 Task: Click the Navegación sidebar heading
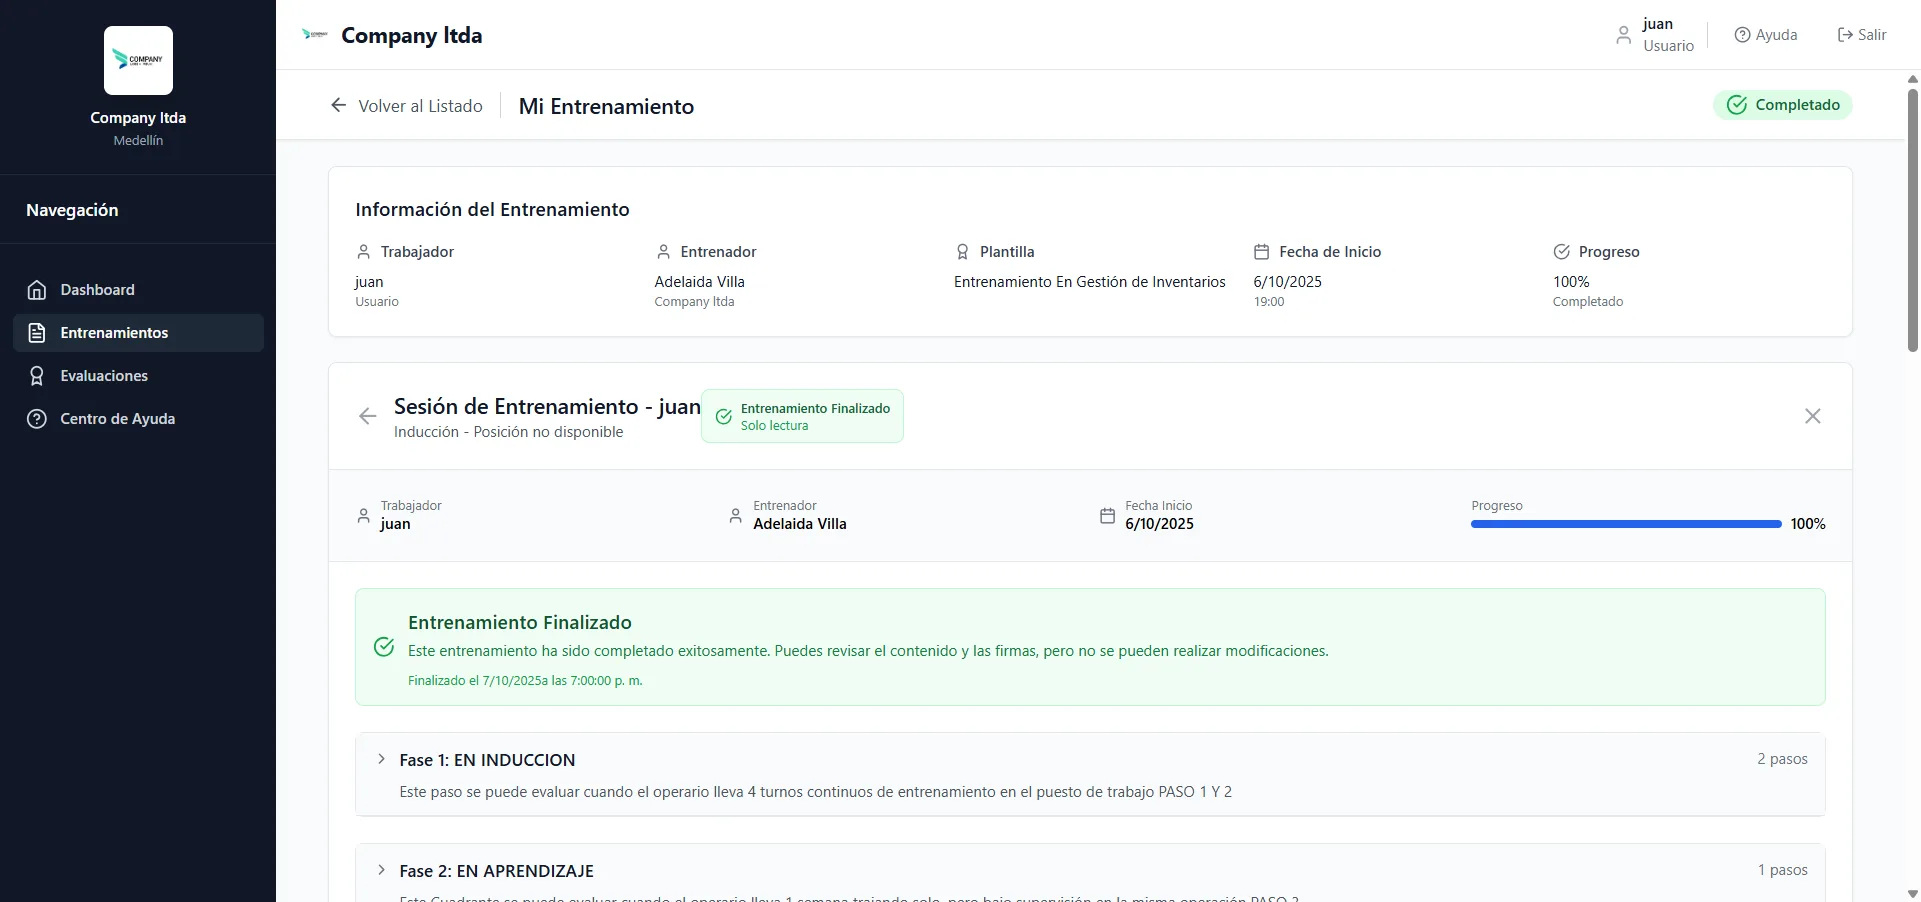(x=72, y=210)
